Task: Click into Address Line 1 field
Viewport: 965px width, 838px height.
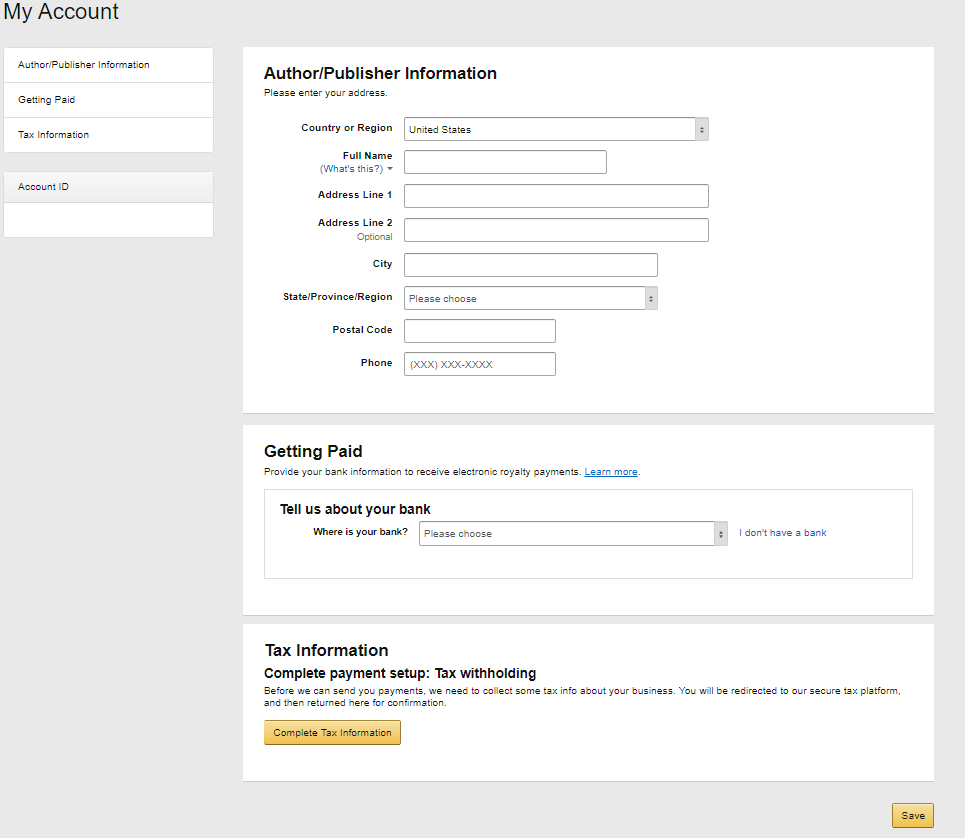Action: coord(556,196)
